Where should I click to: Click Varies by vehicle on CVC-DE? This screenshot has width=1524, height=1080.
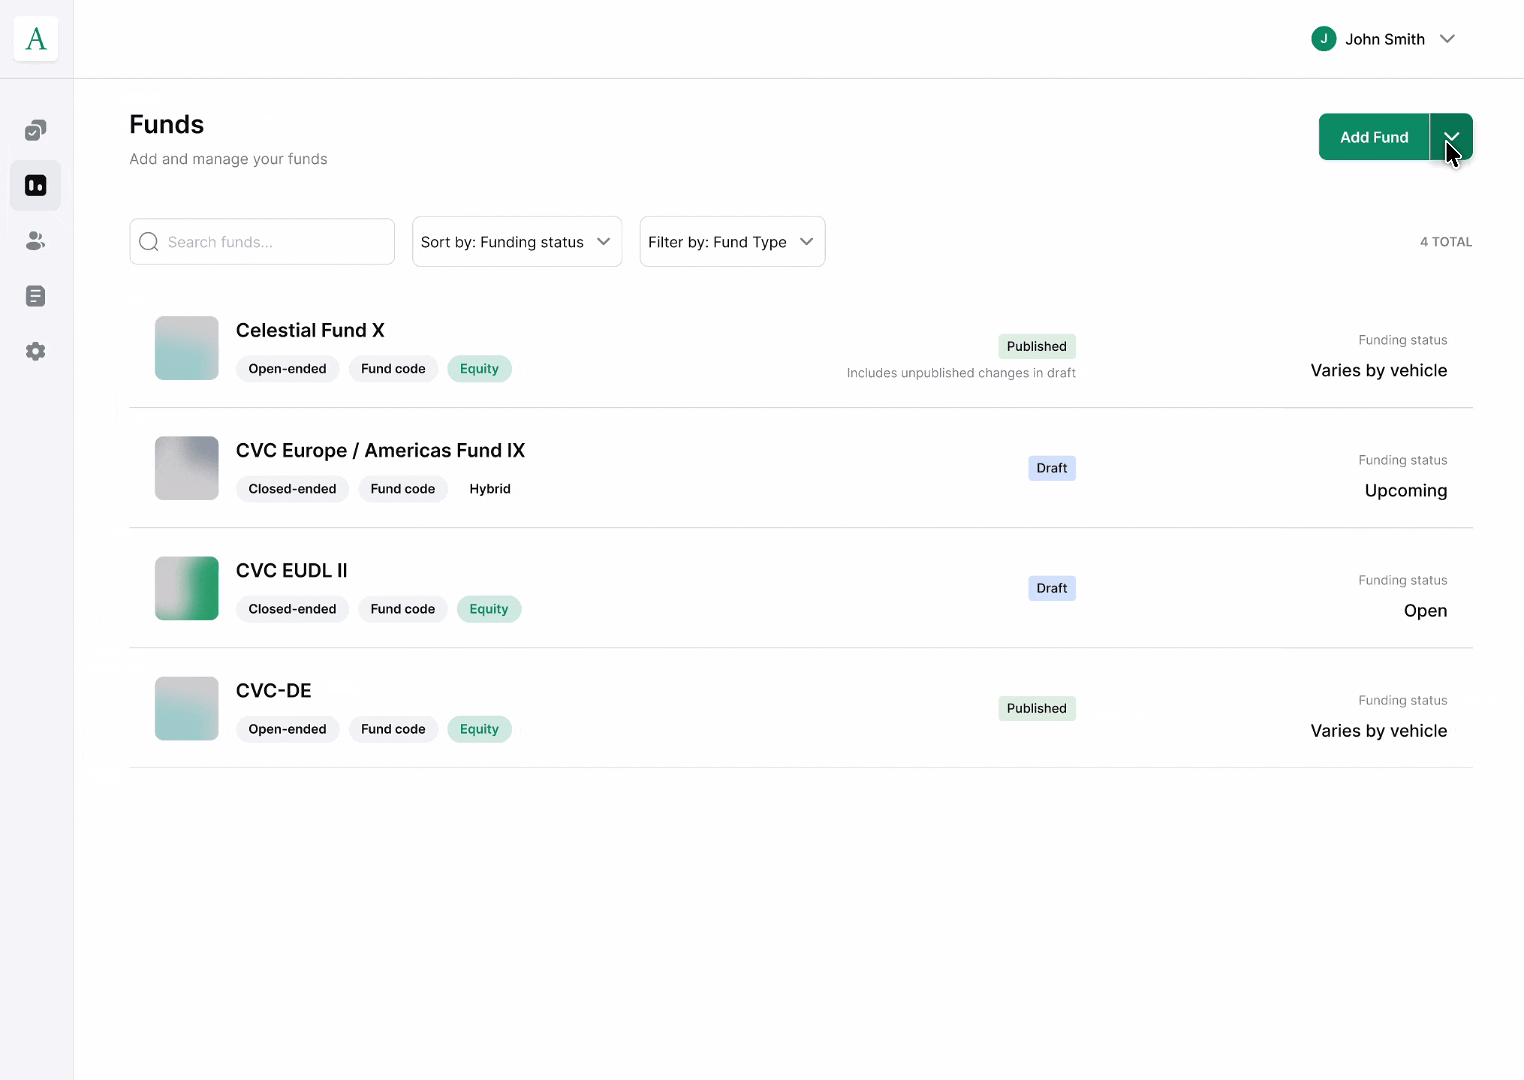[x=1379, y=731]
